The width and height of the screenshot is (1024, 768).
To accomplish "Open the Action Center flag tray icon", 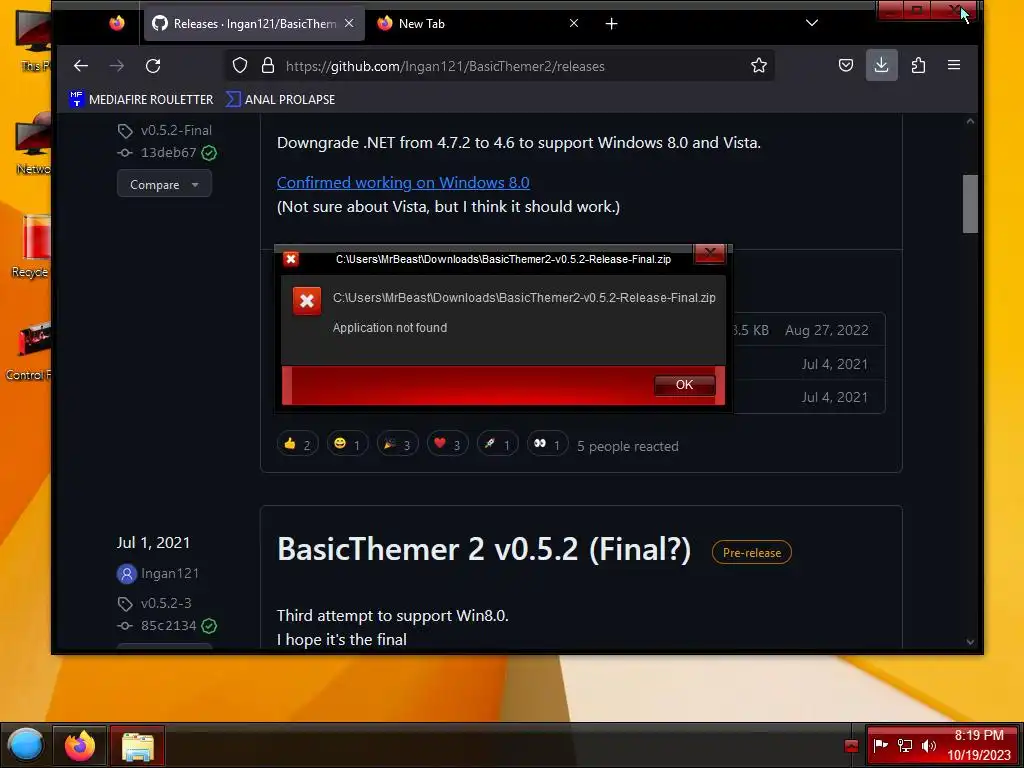I will pyautogui.click(x=880, y=745).
